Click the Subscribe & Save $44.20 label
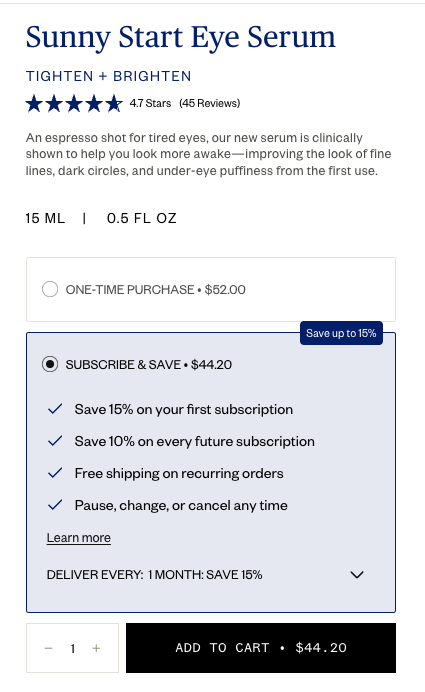 coord(149,365)
